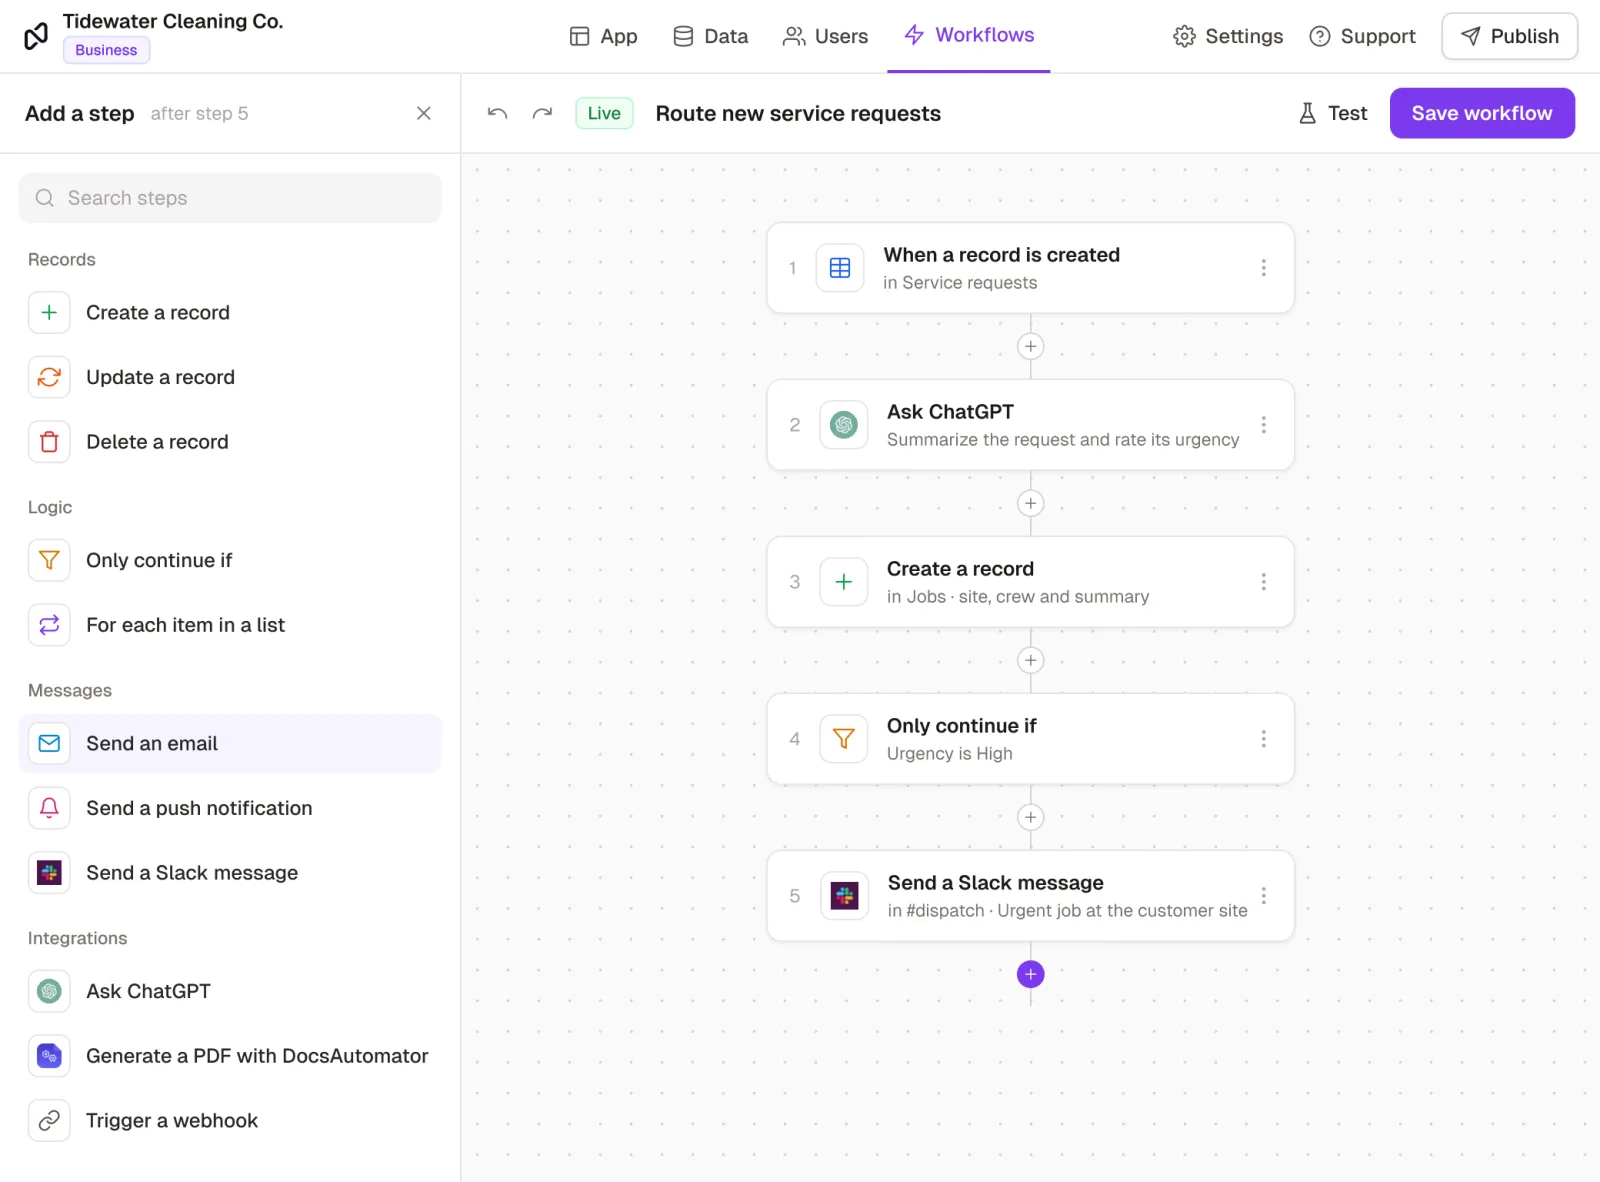Image resolution: width=1600 pixels, height=1182 pixels.
Task: Insert a step between steps 2 and 3
Action: point(1031,503)
